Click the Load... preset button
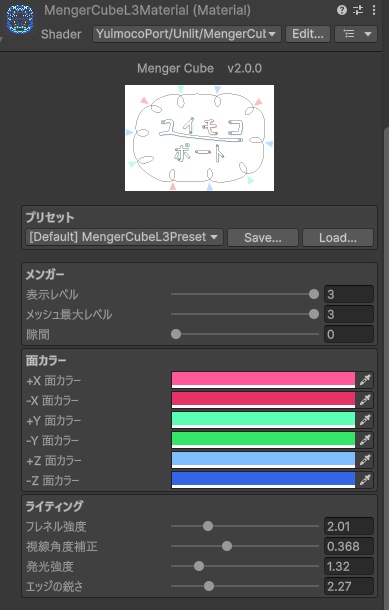389x610 pixels. pos(338,237)
